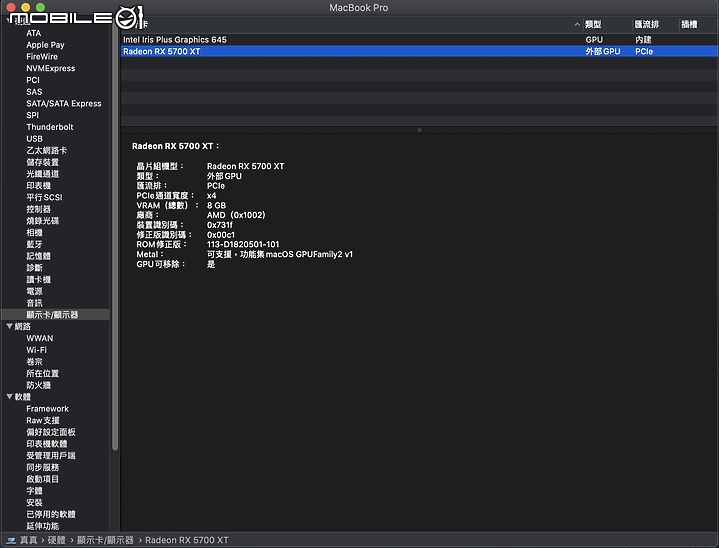Select 診斷 in the sidebar

click(34, 268)
